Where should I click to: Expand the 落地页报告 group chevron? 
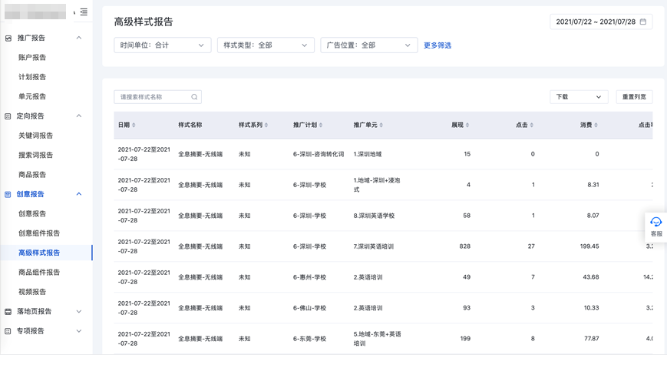click(x=79, y=312)
